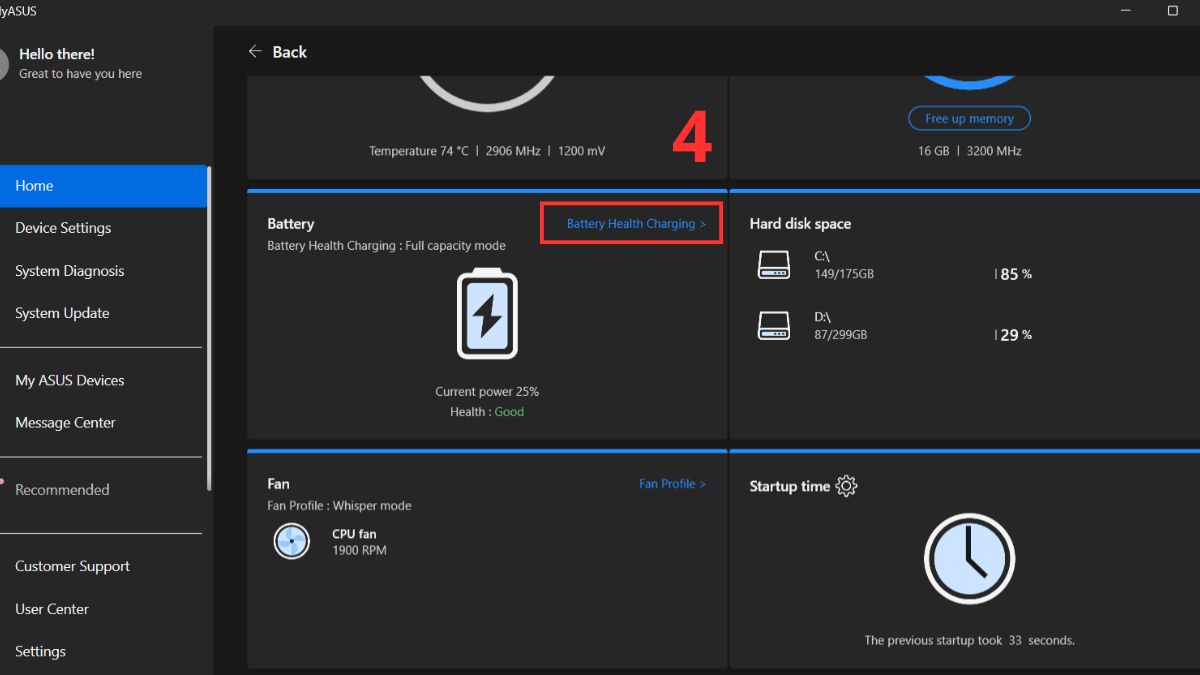This screenshot has height=675, width=1200.
Task: Click the Temperature 74 °C reading
Action: pos(418,151)
